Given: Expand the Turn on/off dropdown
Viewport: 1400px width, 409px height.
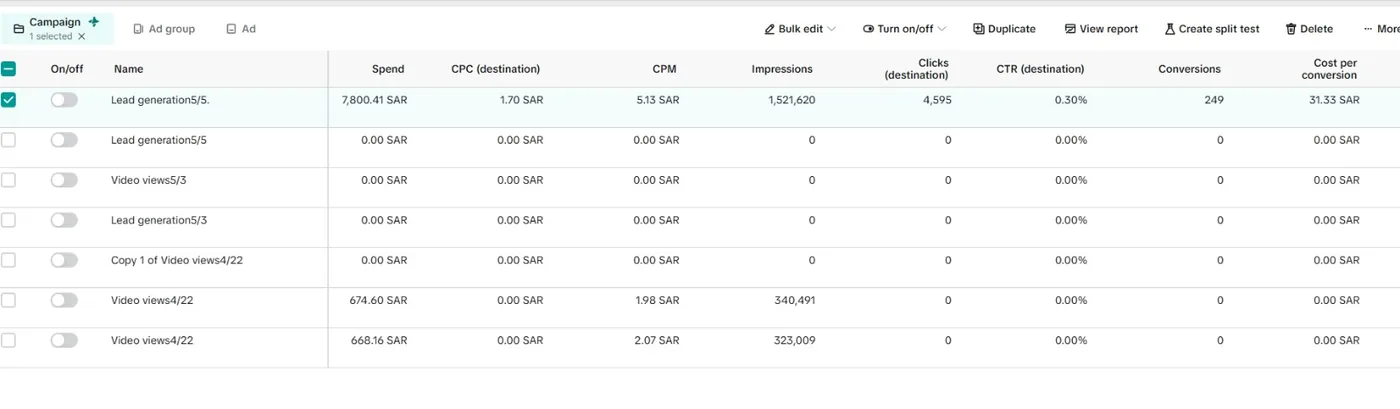Looking at the screenshot, I should pos(904,29).
